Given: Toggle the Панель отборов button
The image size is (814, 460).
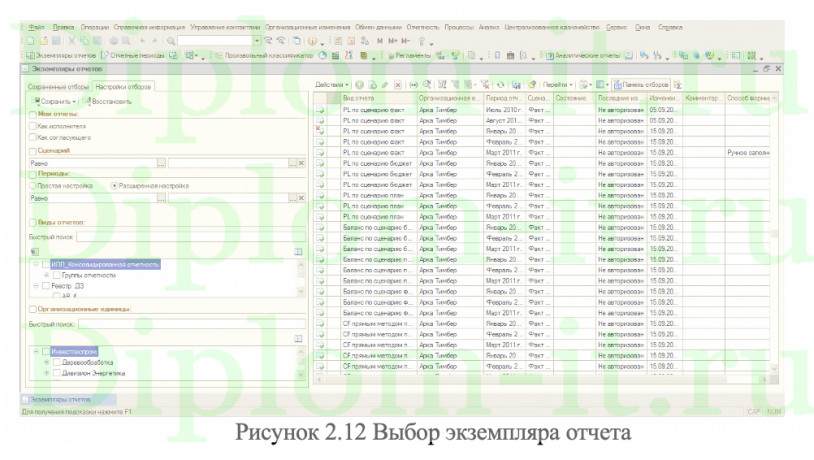Looking at the screenshot, I should tap(642, 85).
